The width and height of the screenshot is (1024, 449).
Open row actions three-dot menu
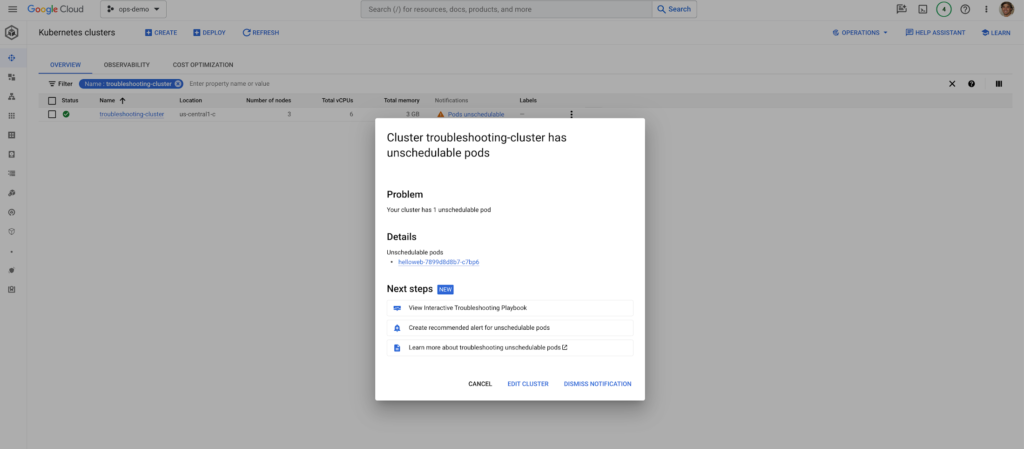(x=571, y=115)
